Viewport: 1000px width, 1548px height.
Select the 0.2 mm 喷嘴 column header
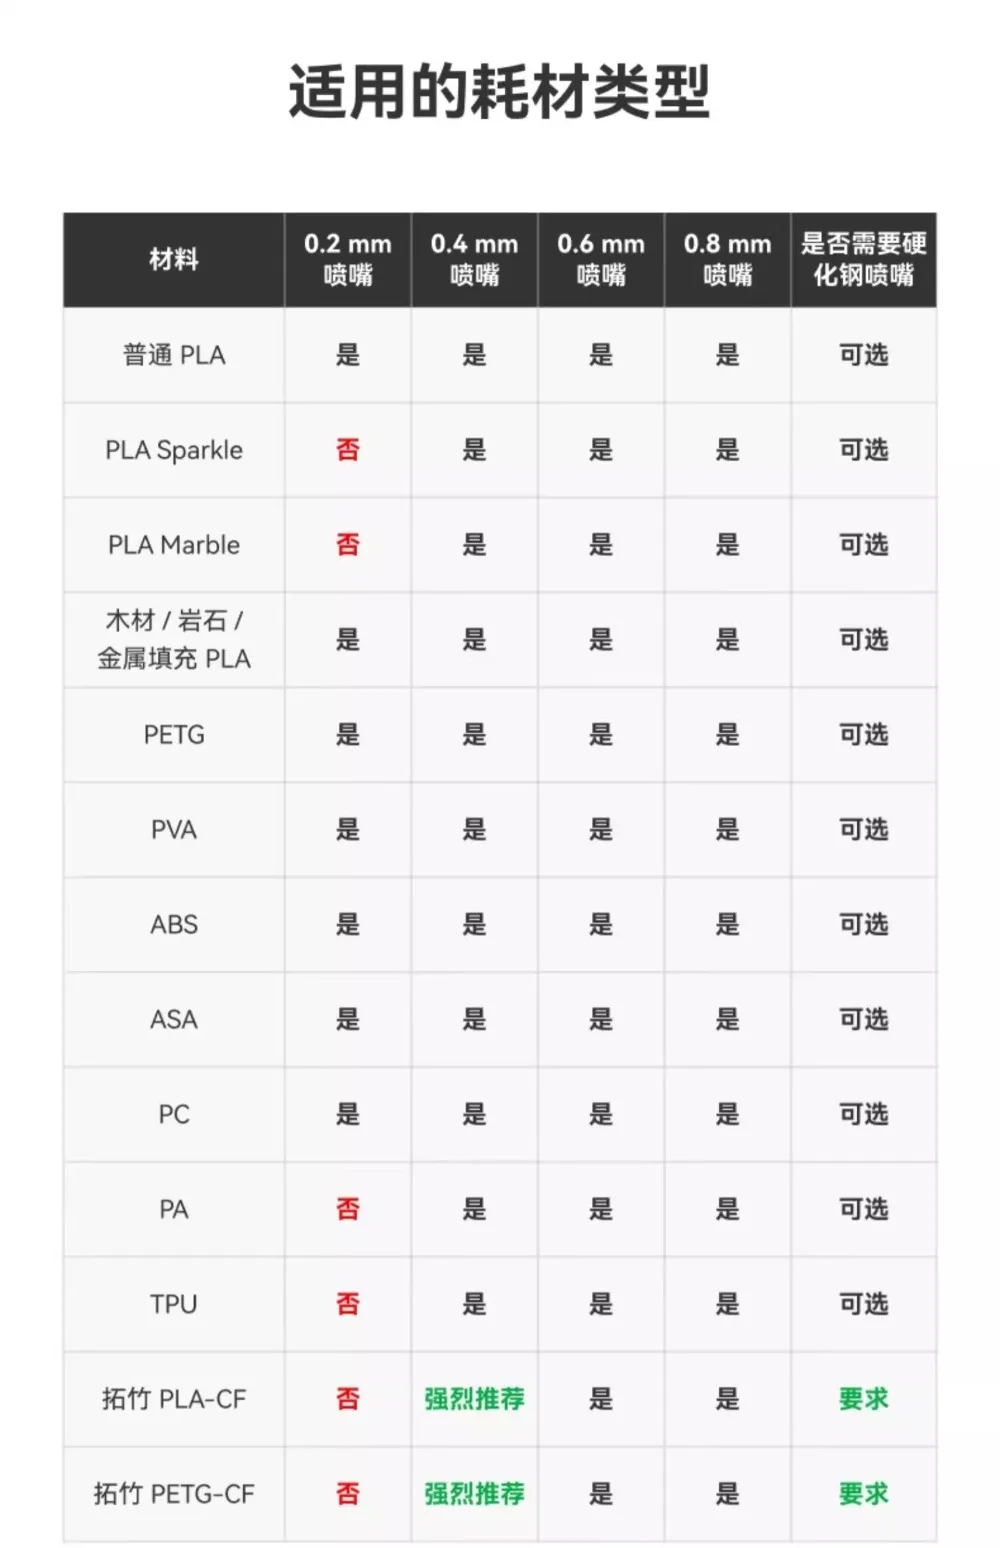click(348, 260)
